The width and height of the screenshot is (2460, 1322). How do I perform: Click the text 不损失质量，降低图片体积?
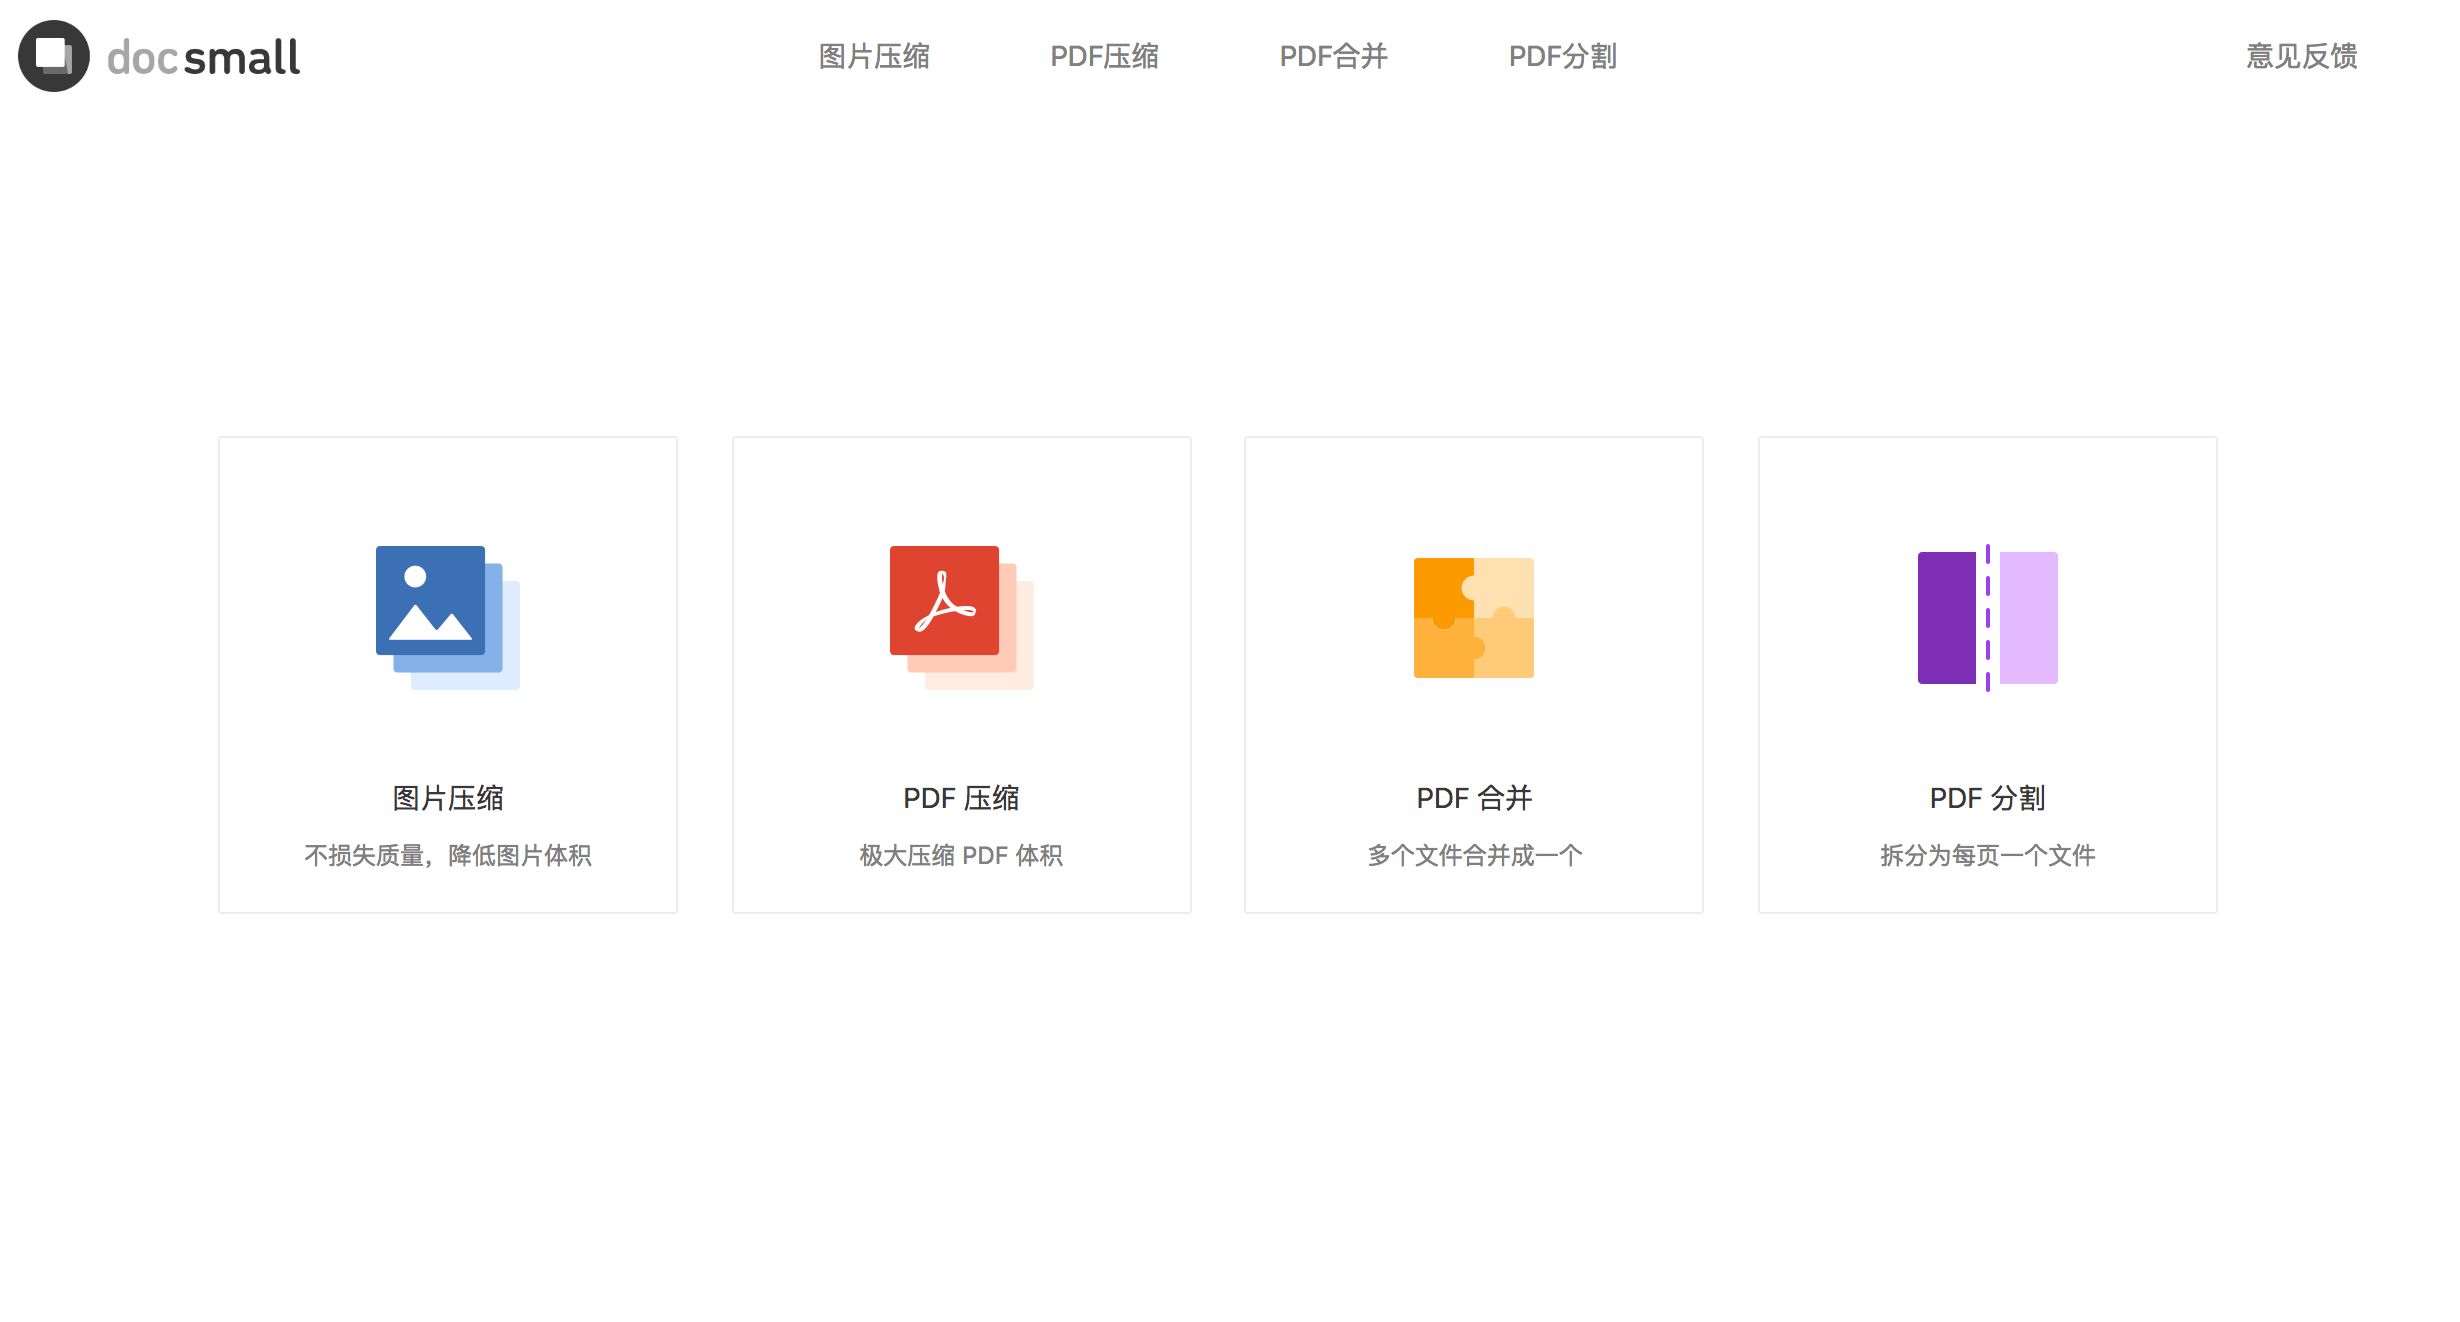point(448,855)
